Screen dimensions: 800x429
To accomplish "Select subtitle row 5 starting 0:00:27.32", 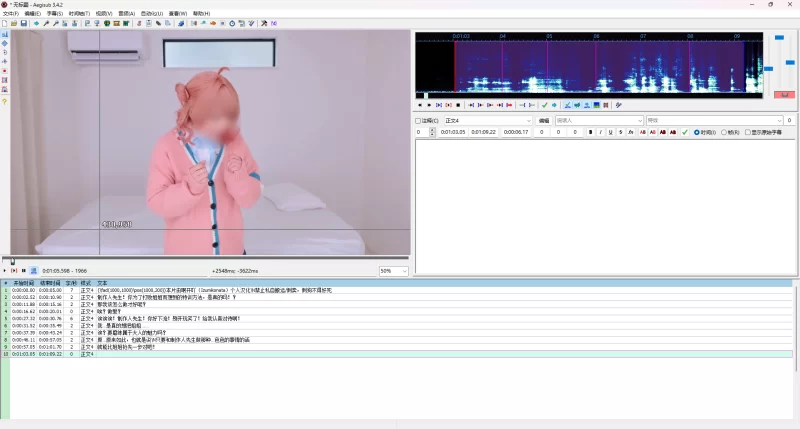I will pos(397,318).
